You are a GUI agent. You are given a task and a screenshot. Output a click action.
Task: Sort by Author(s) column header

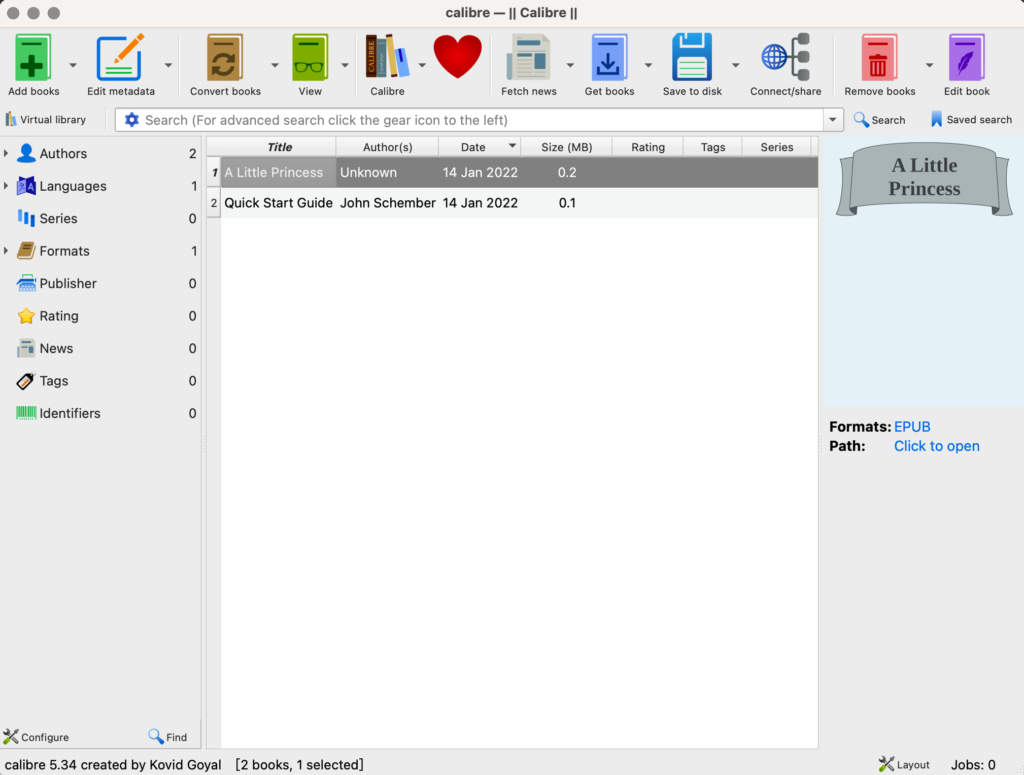click(x=387, y=147)
